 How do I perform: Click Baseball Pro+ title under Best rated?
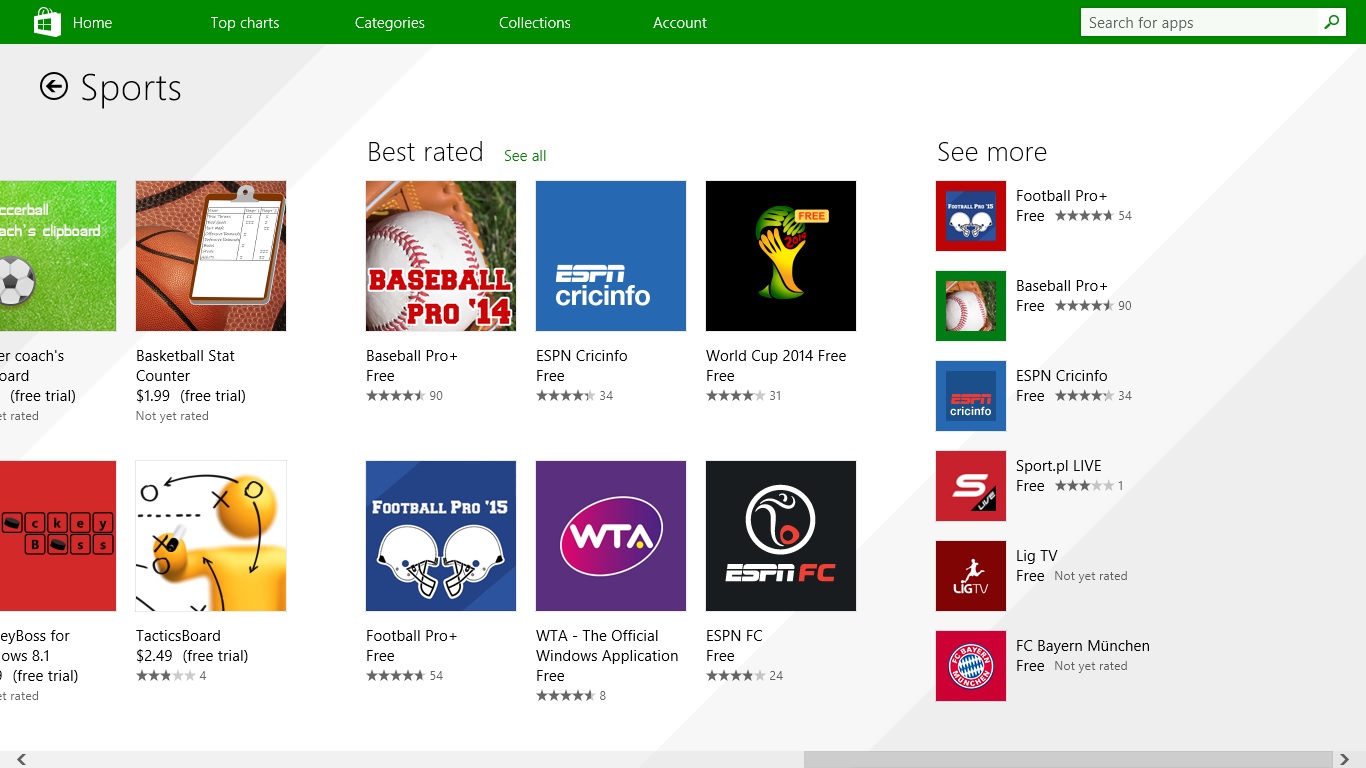(x=412, y=356)
